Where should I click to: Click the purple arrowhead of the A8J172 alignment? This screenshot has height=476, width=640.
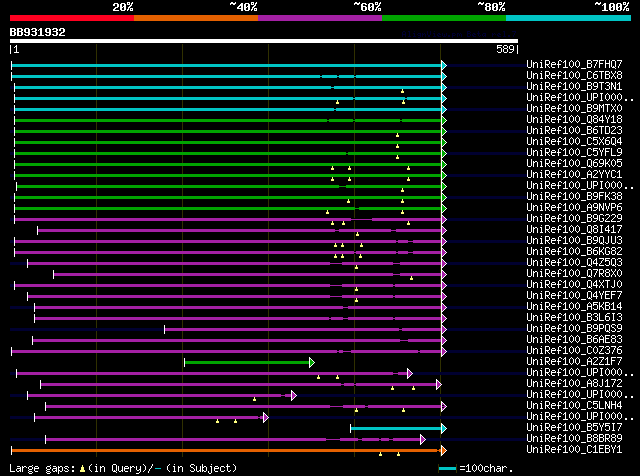point(439,385)
